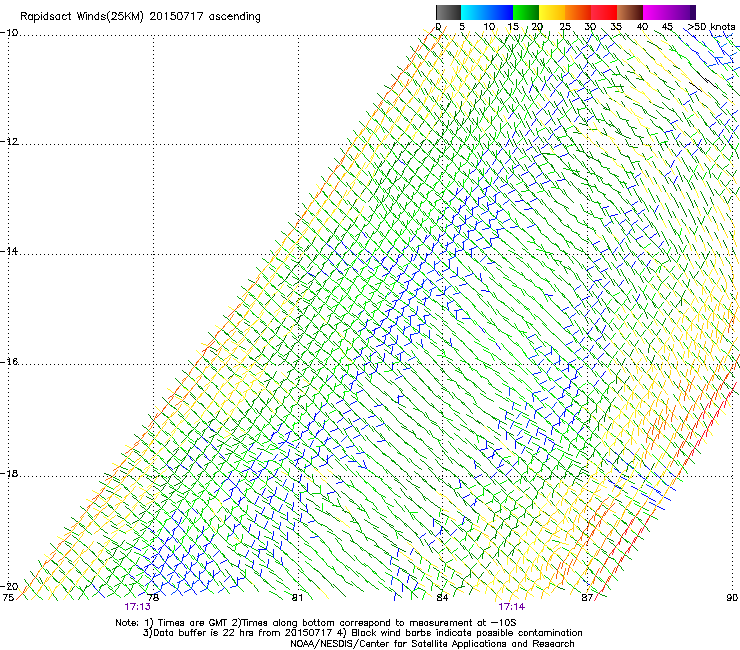Click the -10 latitude axis label
This screenshot has width=740, height=650.
point(9,33)
